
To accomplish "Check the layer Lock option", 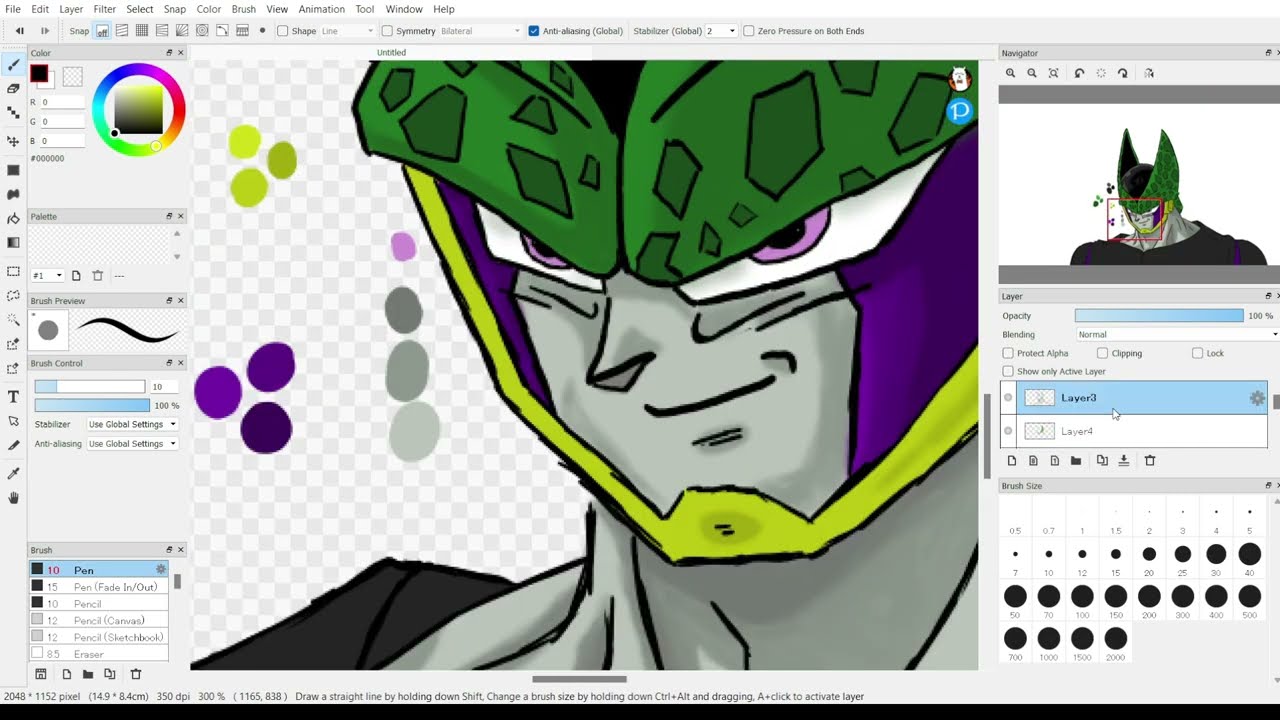I will click(1197, 353).
